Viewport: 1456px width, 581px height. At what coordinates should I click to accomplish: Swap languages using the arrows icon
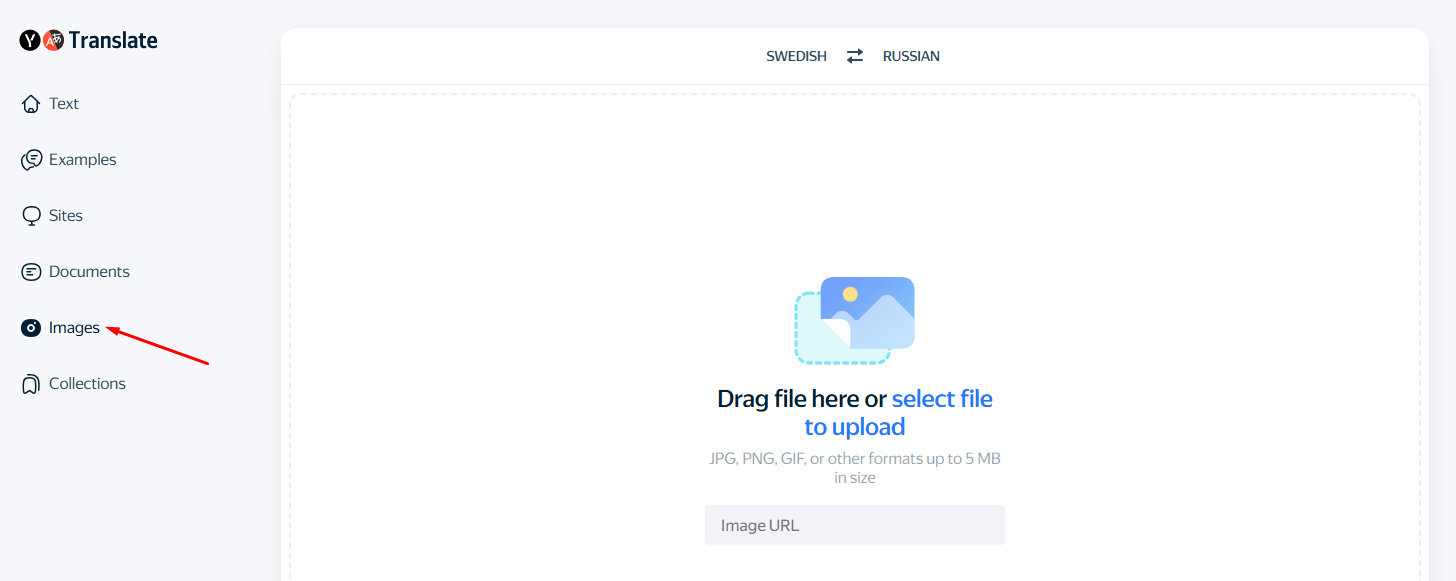(854, 56)
